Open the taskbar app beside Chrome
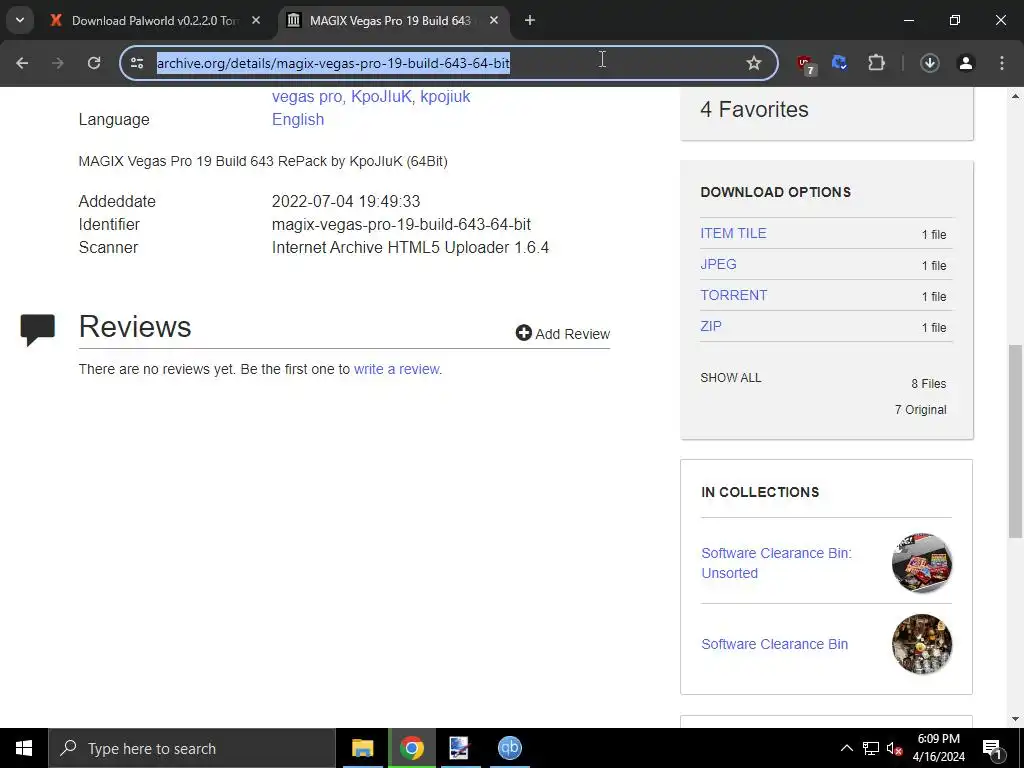1024x768 pixels. [460, 748]
